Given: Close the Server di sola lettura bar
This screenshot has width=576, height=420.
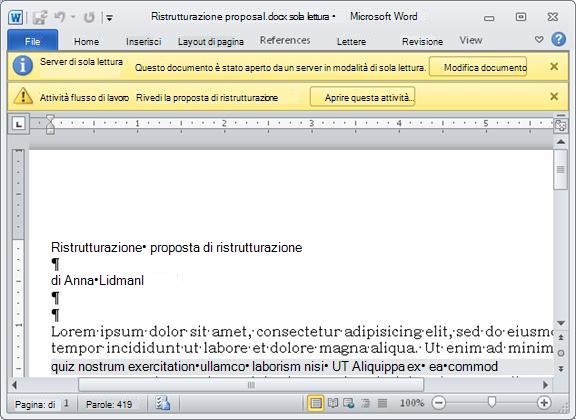Looking at the screenshot, I should tap(554, 67).
